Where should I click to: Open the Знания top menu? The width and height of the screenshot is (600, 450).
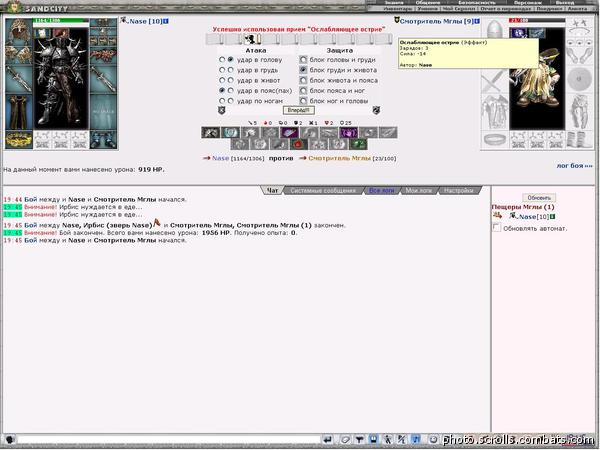pos(394,2)
